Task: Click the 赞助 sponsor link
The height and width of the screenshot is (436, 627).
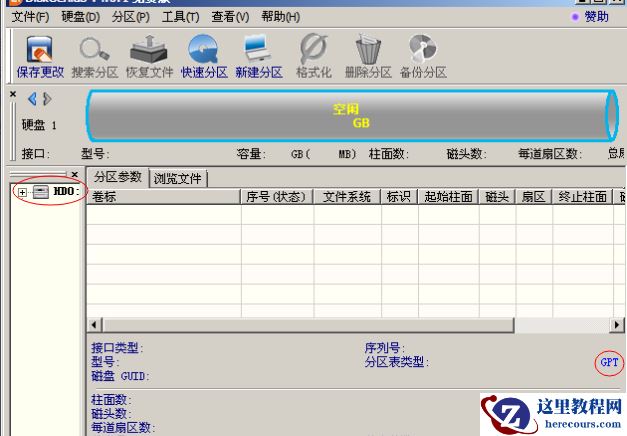Action: tap(596, 17)
